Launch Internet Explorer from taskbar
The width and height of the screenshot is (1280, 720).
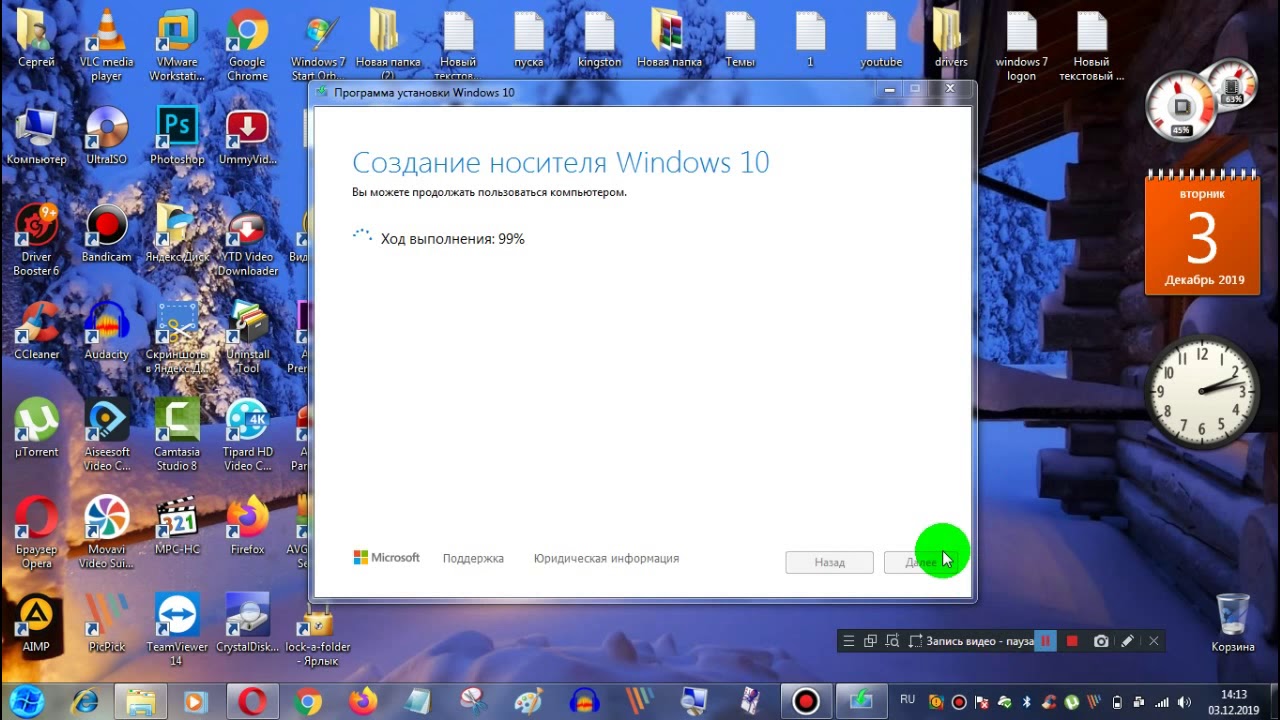point(84,701)
